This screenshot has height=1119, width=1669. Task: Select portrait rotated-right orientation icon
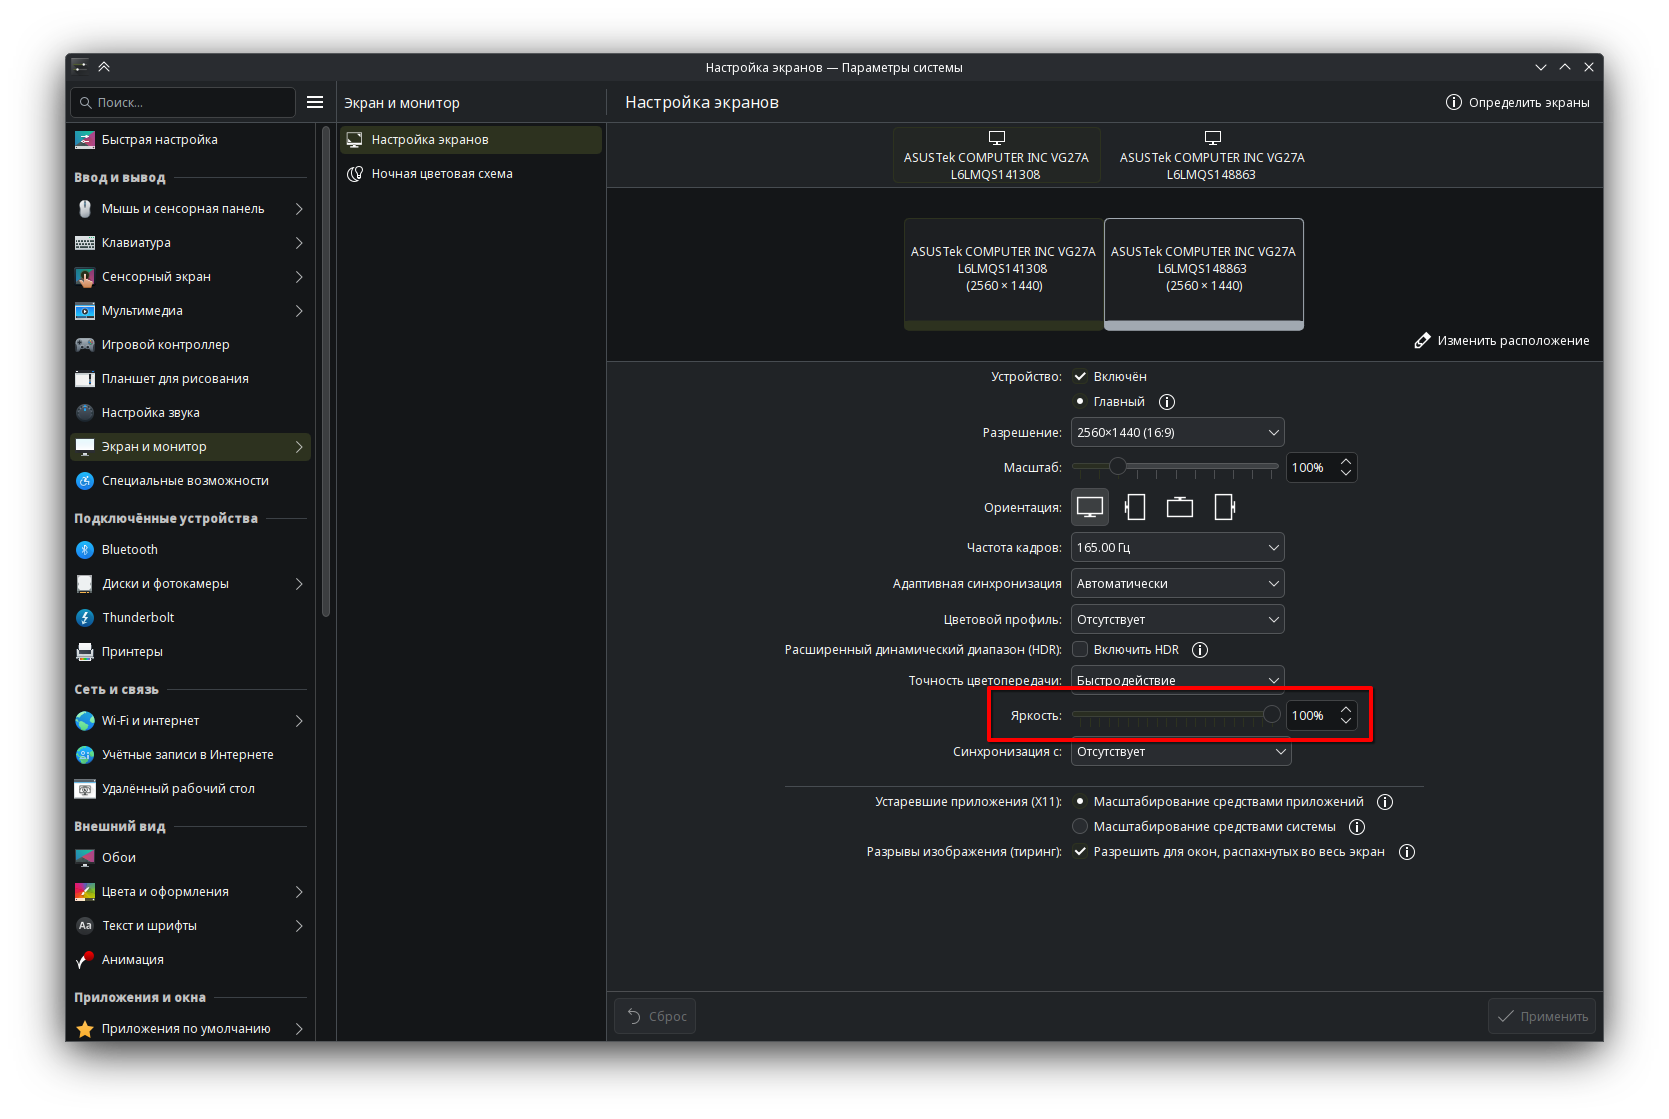1225,508
